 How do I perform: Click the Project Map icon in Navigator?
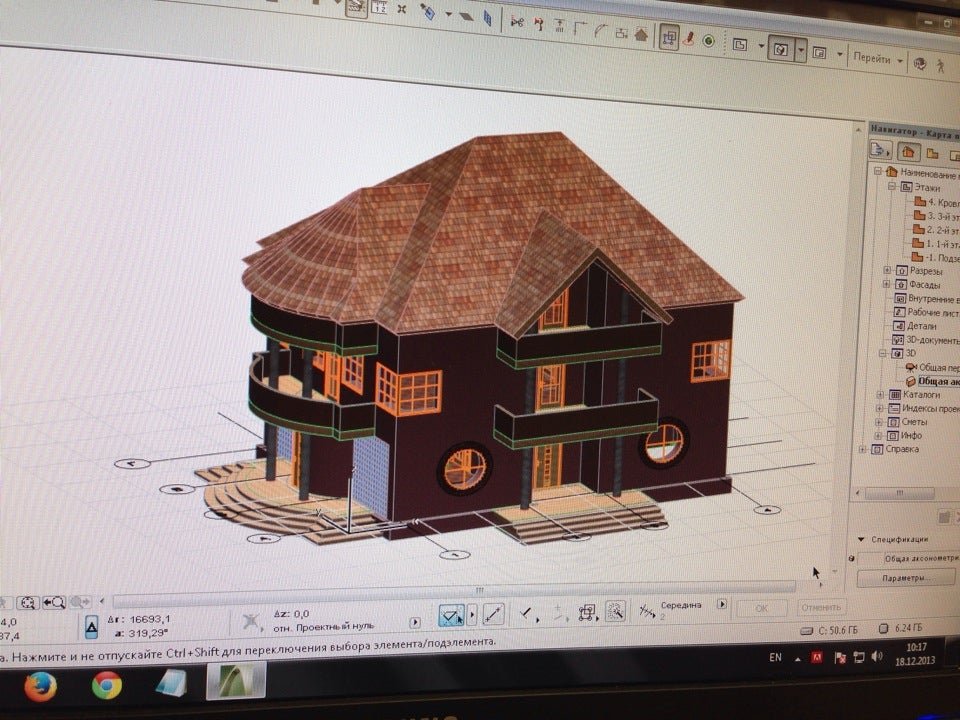[908, 152]
